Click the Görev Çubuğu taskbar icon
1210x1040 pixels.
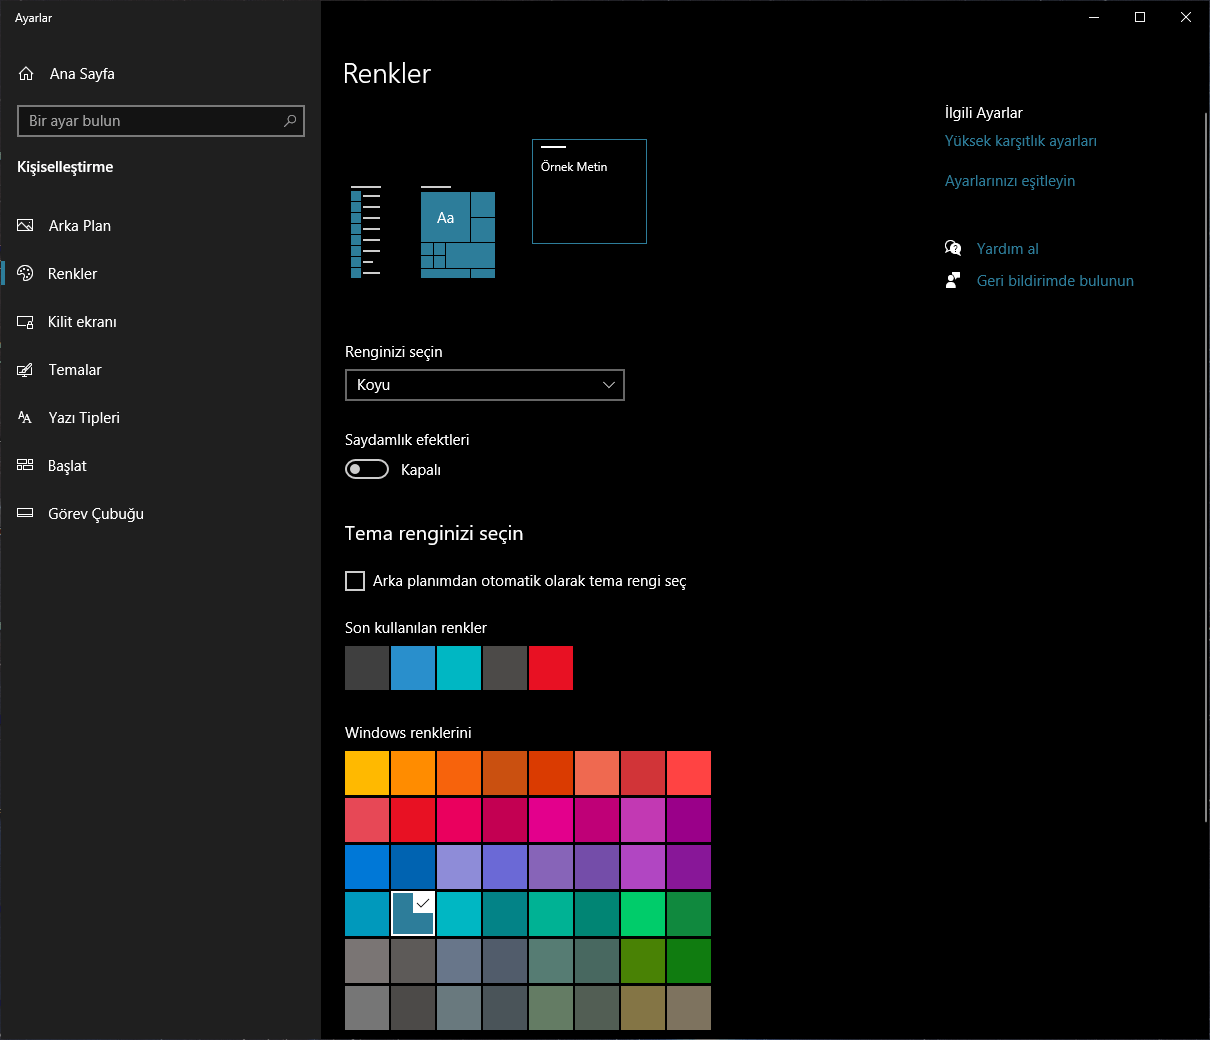click(26, 514)
